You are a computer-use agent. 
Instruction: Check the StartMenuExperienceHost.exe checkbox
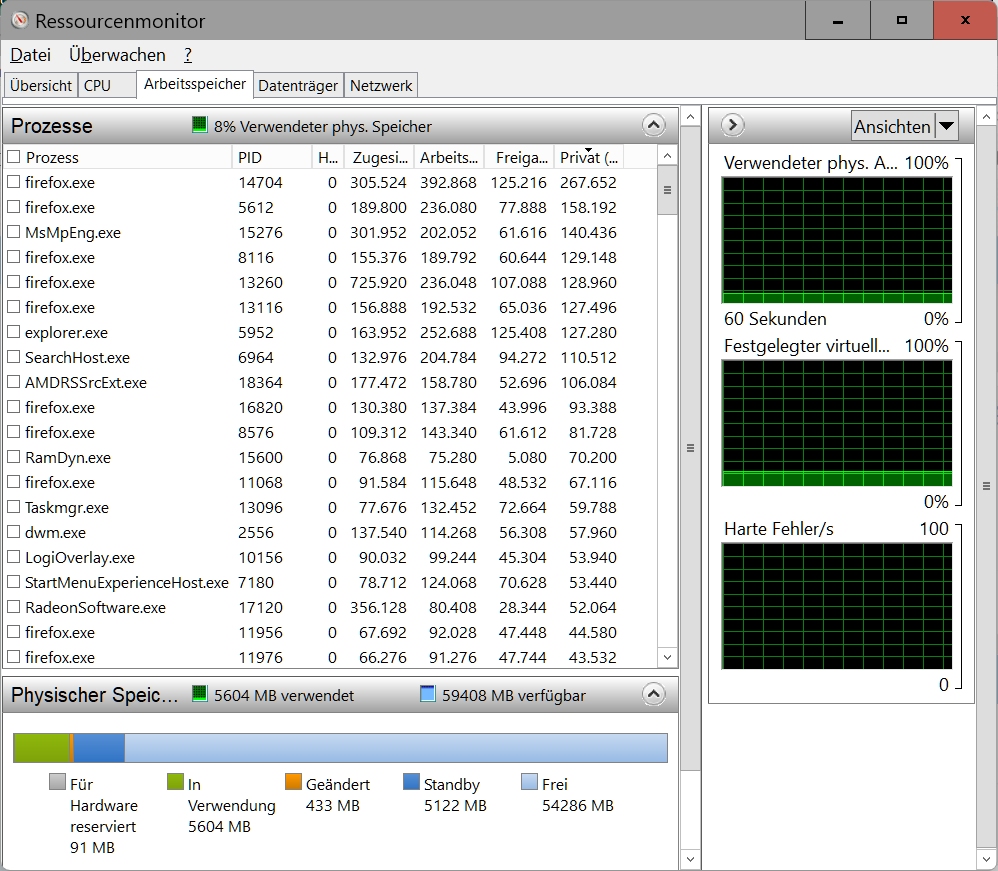click(14, 582)
